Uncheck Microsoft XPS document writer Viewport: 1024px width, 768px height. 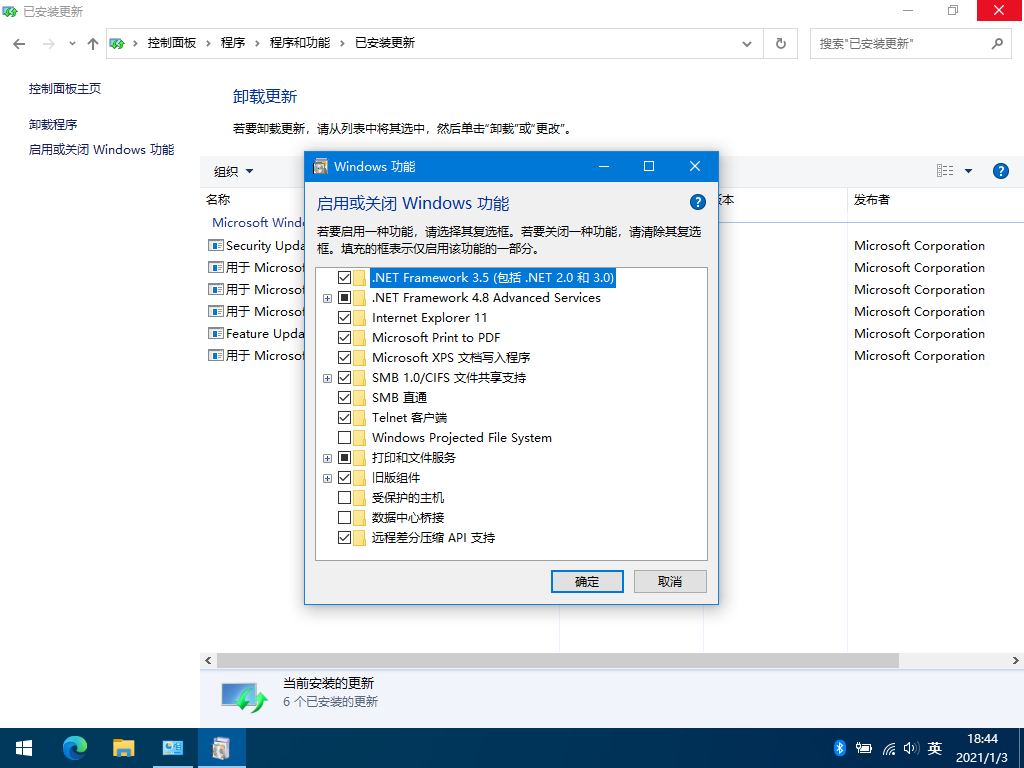(344, 358)
